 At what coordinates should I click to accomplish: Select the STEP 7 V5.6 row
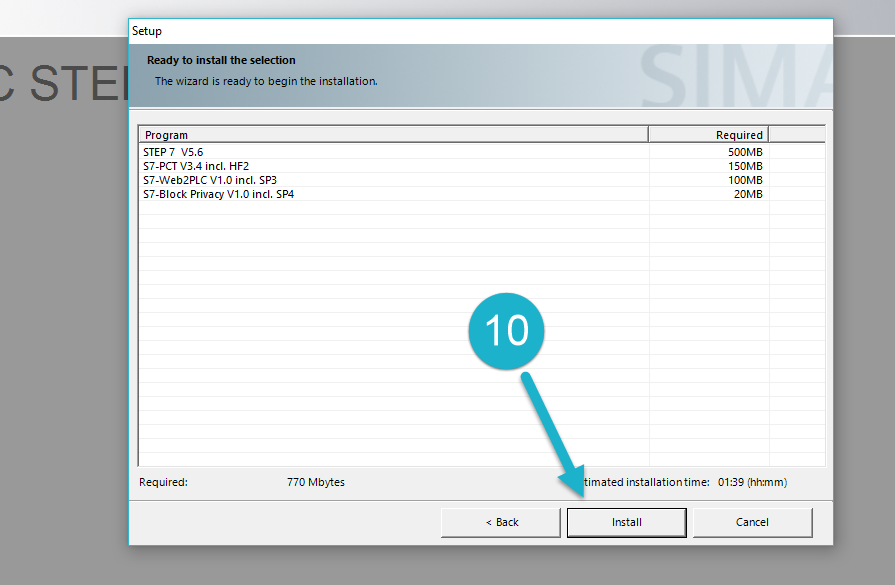(x=482, y=152)
